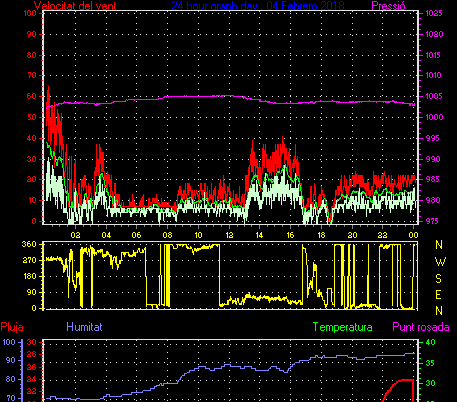The image size is (457, 402).
Task: Click the 08 hour mark on time axis
Action: [x=167, y=235]
